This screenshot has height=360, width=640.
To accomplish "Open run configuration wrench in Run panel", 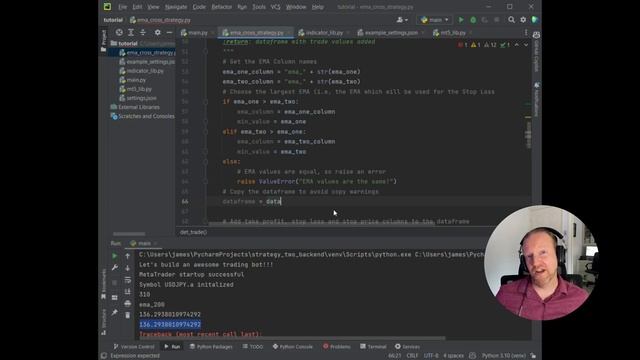I will (115, 268).
